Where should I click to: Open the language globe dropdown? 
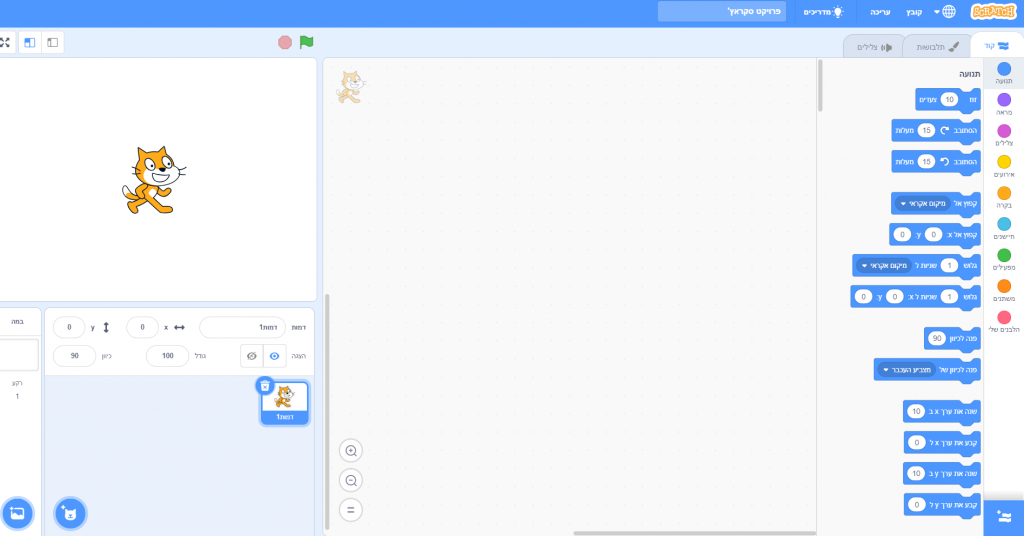point(943,12)
